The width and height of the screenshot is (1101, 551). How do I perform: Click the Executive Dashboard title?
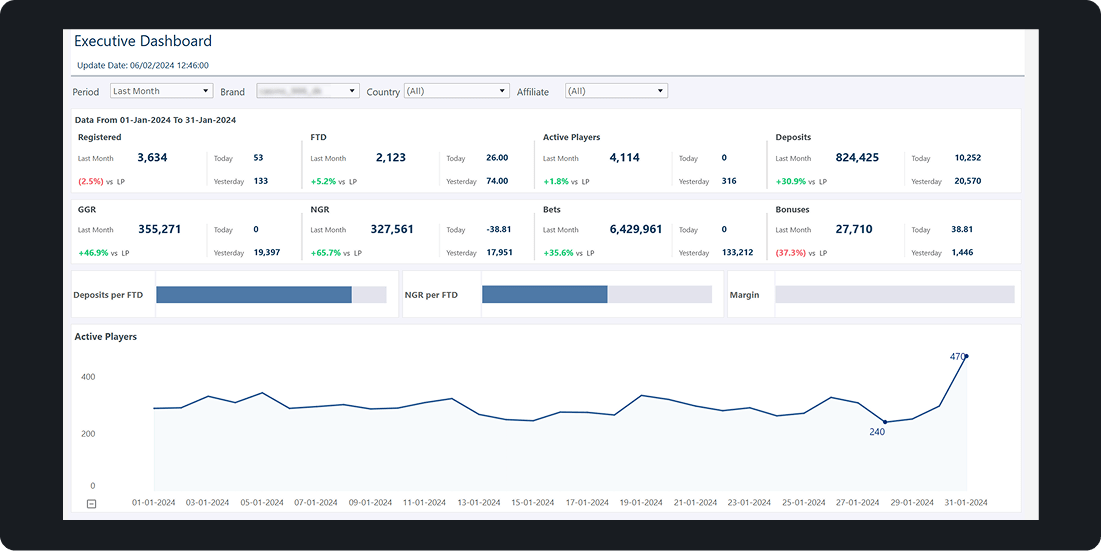[x=143, y=41]
